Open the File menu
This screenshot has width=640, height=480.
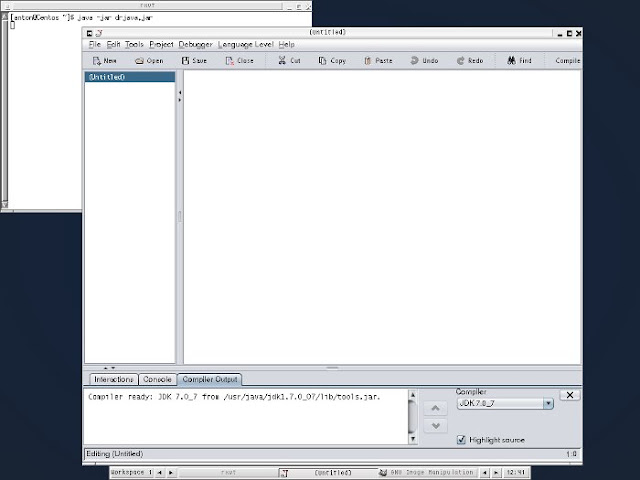click(x=94, y=44)
